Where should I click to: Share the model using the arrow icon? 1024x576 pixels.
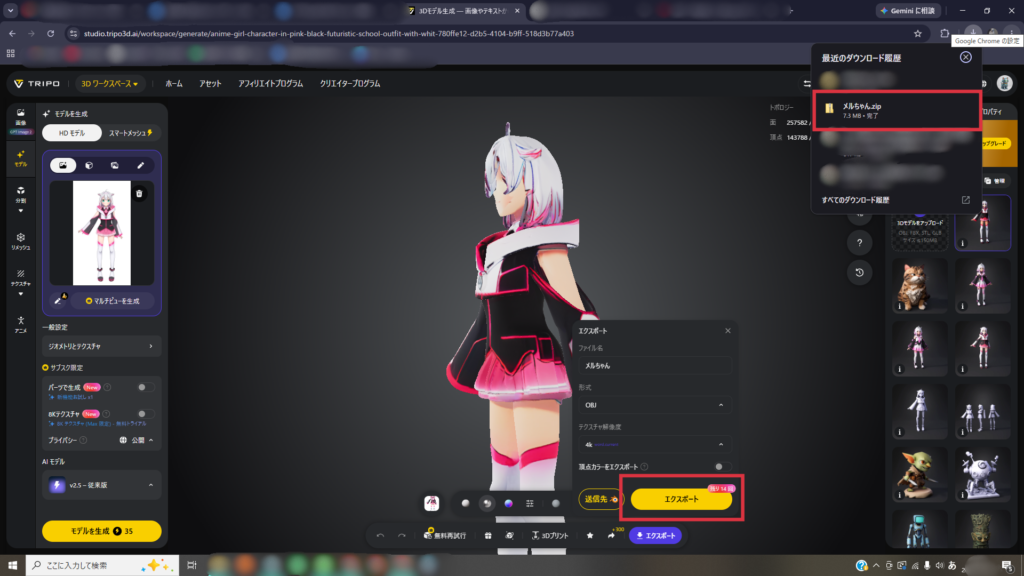click(x=611, y=536)
